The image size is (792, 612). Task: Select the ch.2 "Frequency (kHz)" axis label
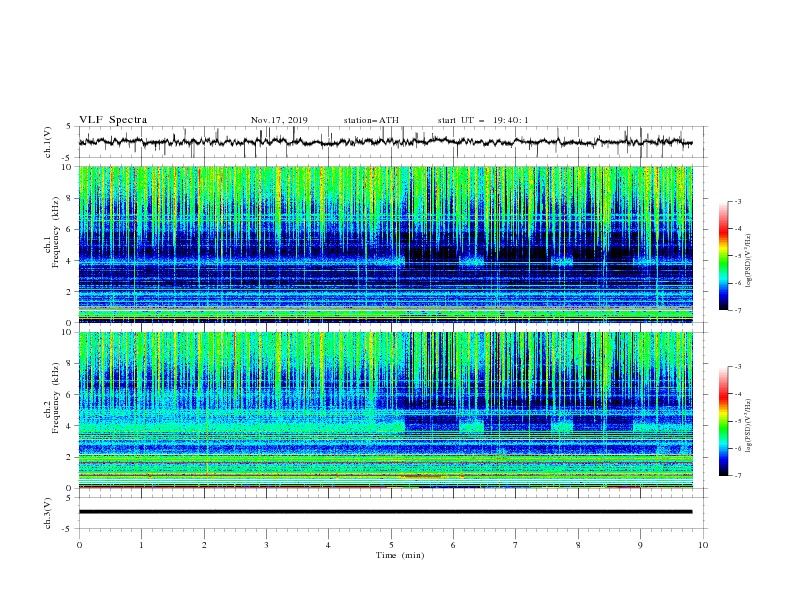pyautogui.click(x=56, y=397)
